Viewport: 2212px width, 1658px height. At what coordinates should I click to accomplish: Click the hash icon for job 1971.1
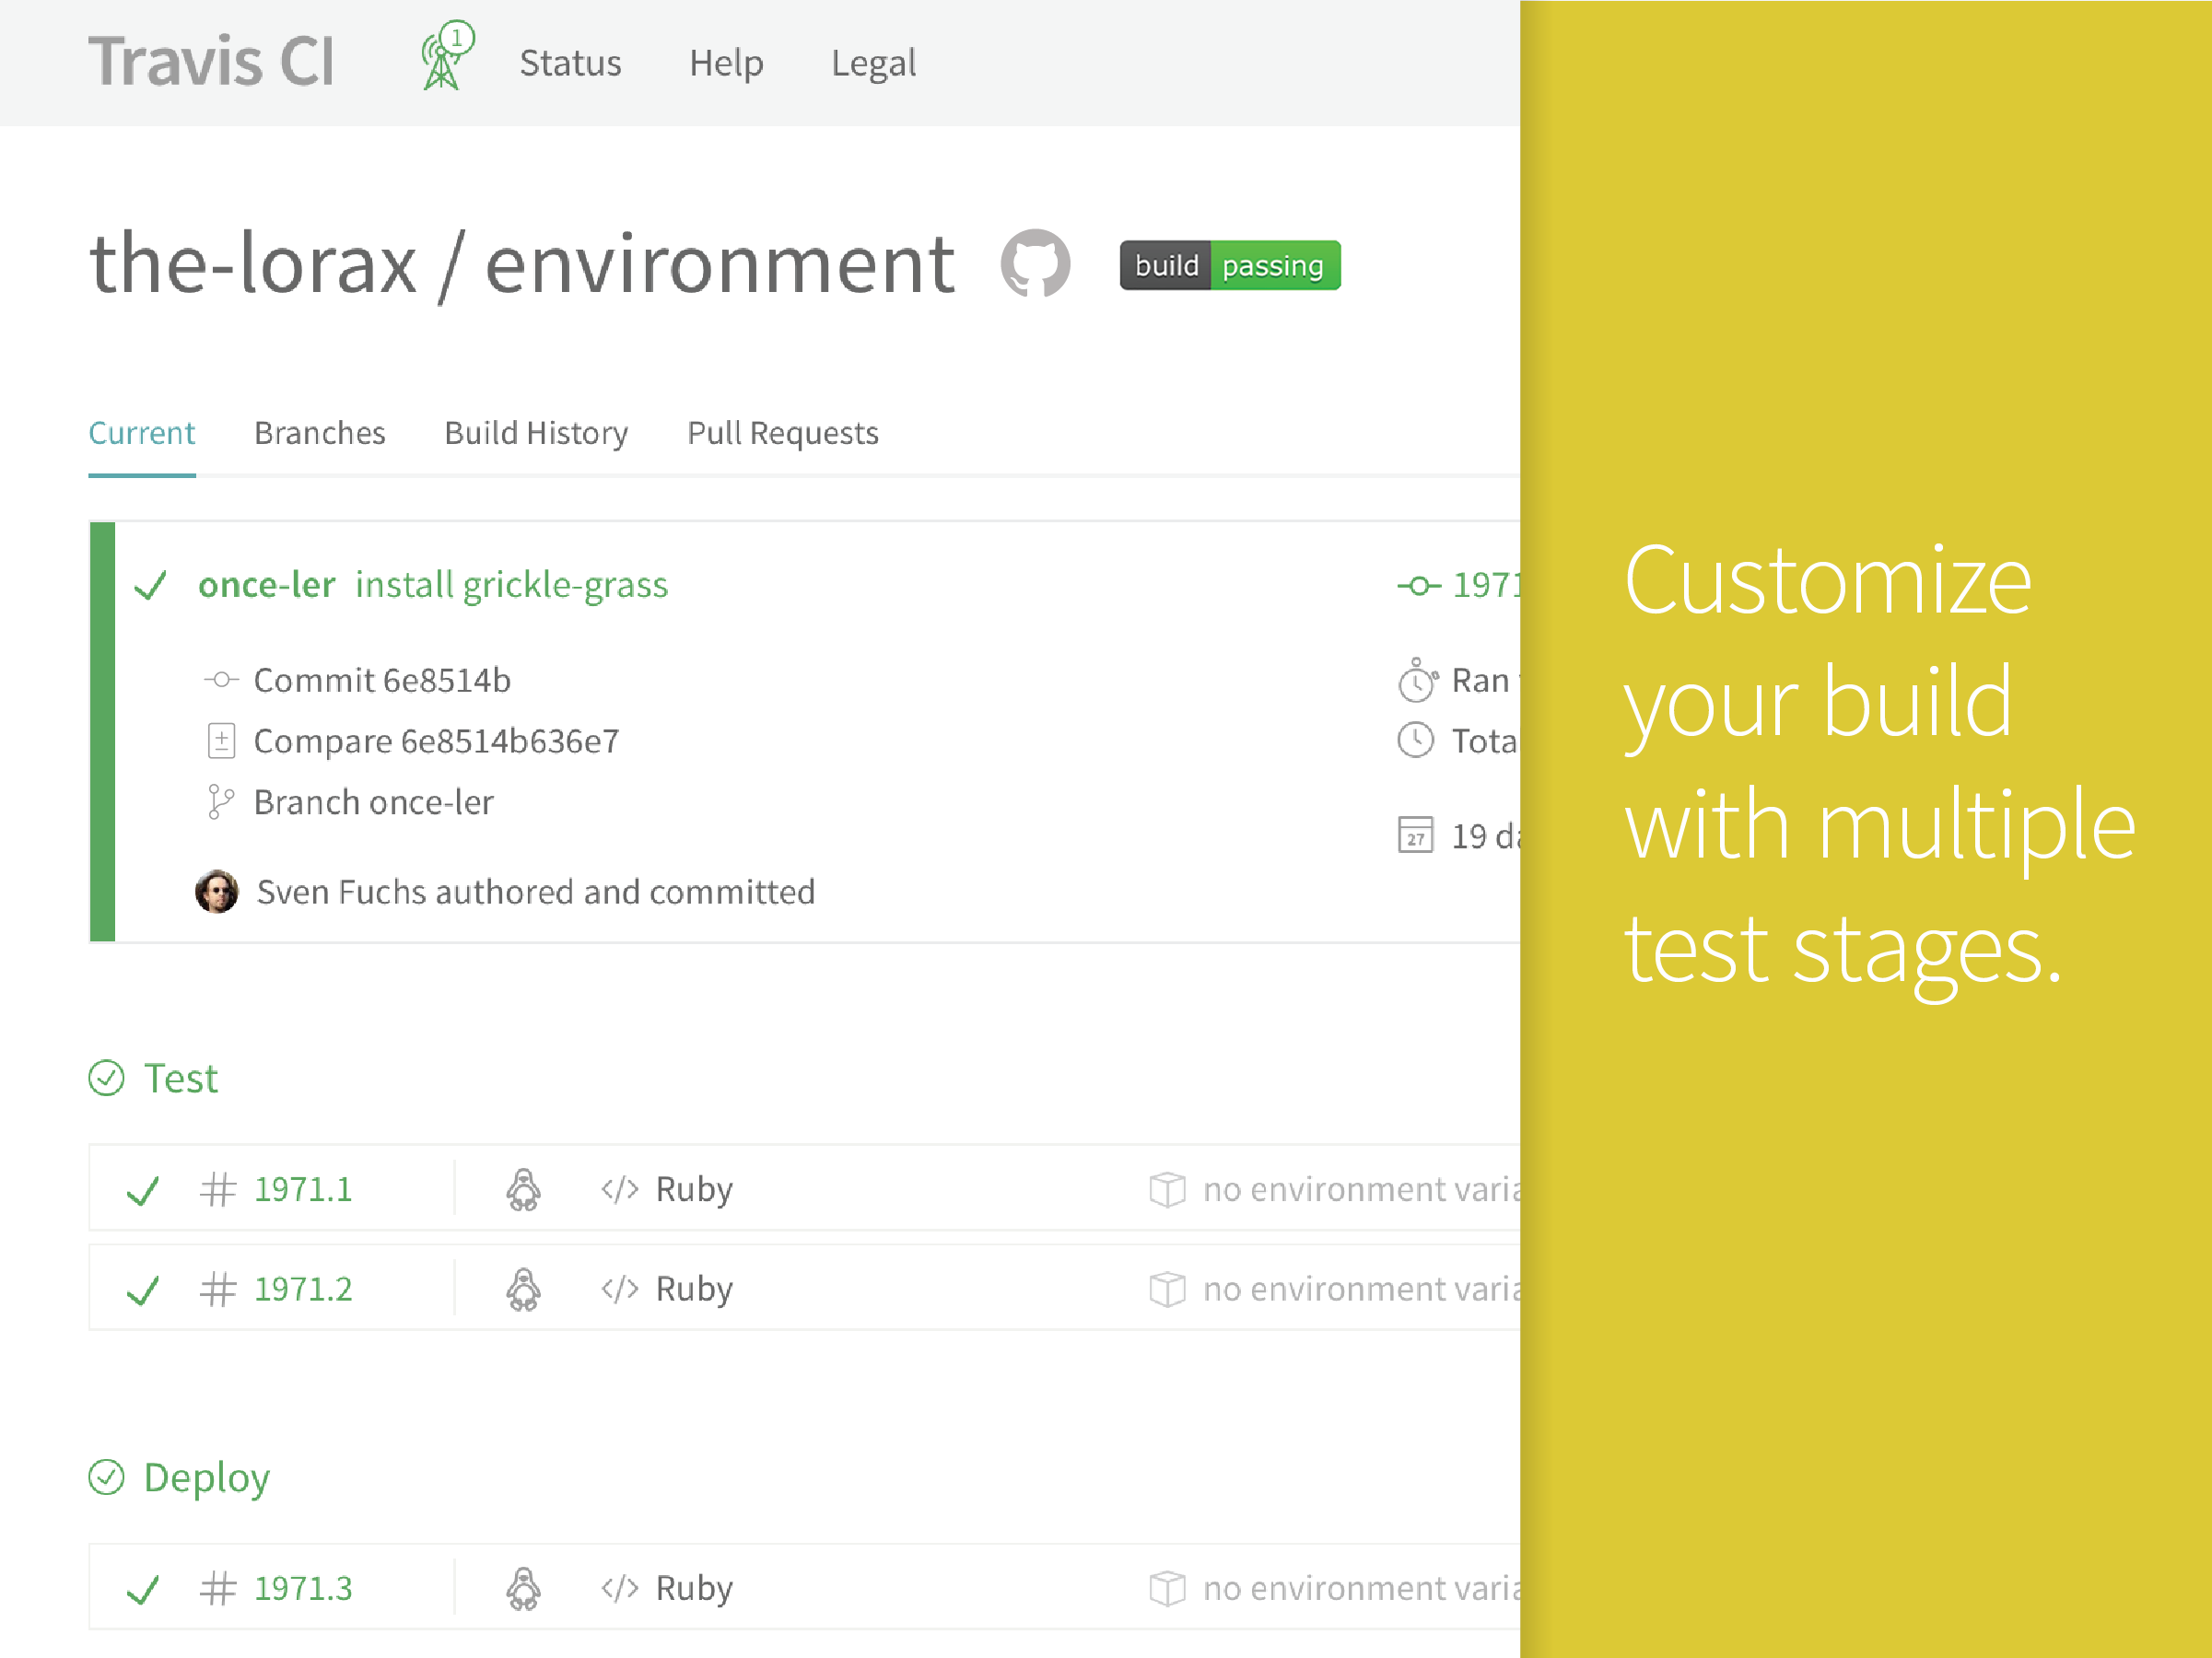(x=218, y=1189)
